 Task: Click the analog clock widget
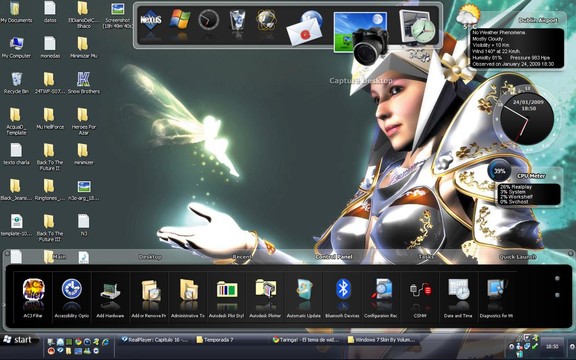tap(526, 118)
